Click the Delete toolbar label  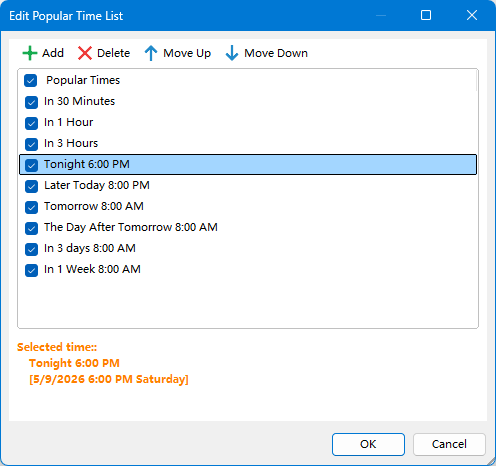[x=114, y=53]
